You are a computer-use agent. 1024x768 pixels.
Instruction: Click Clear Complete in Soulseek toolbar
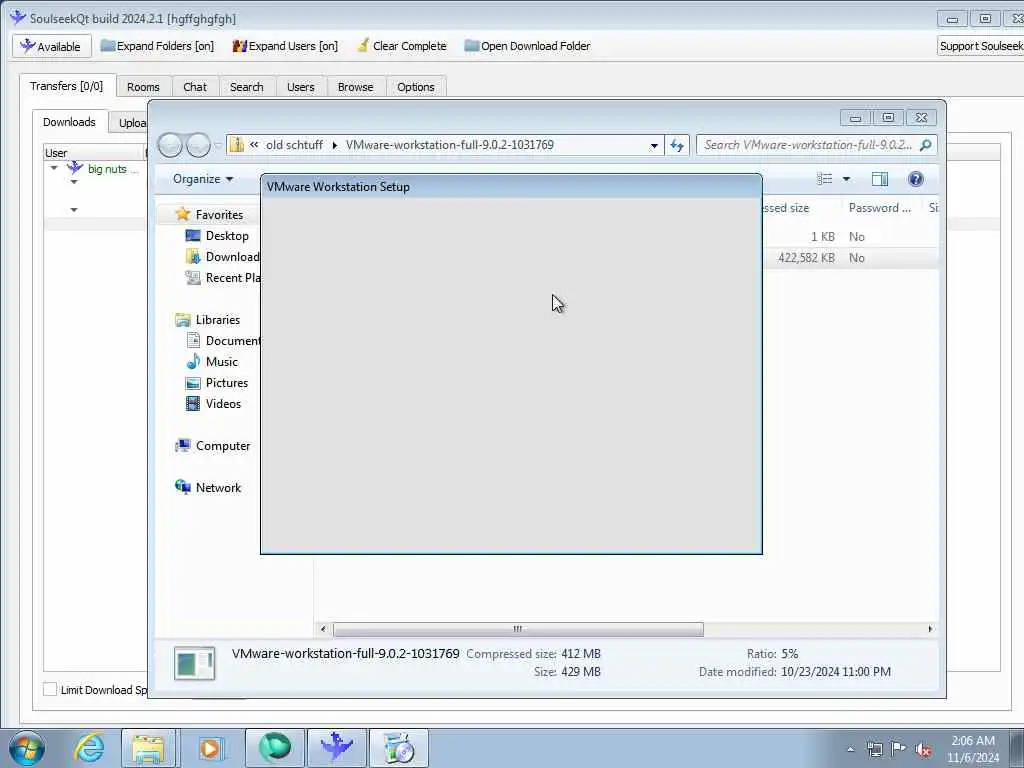[x=402, y=46]
